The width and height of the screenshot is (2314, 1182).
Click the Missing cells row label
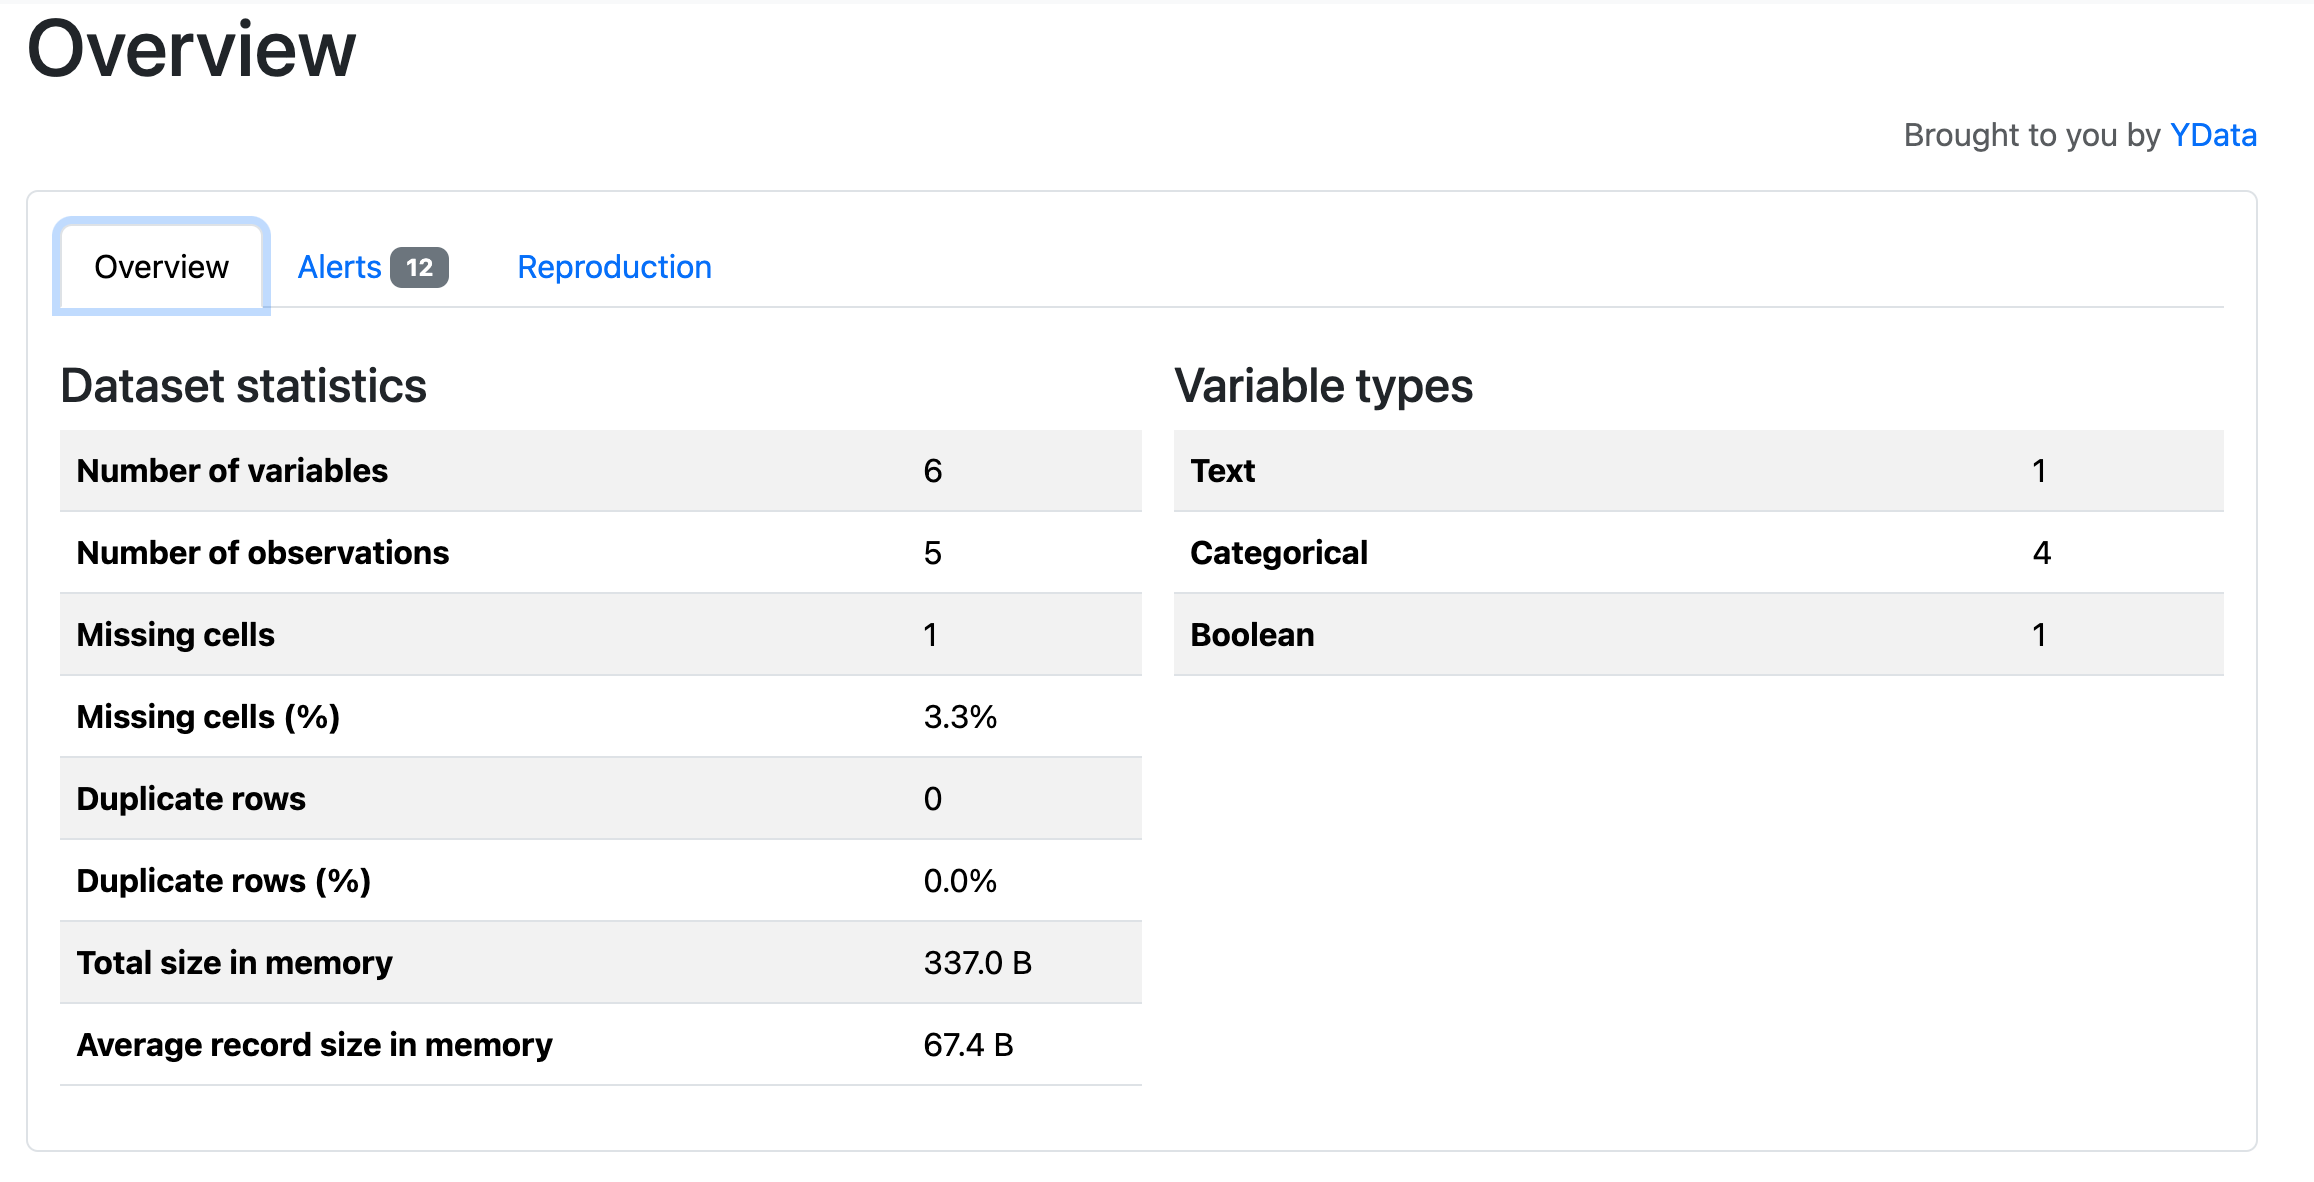175,635
